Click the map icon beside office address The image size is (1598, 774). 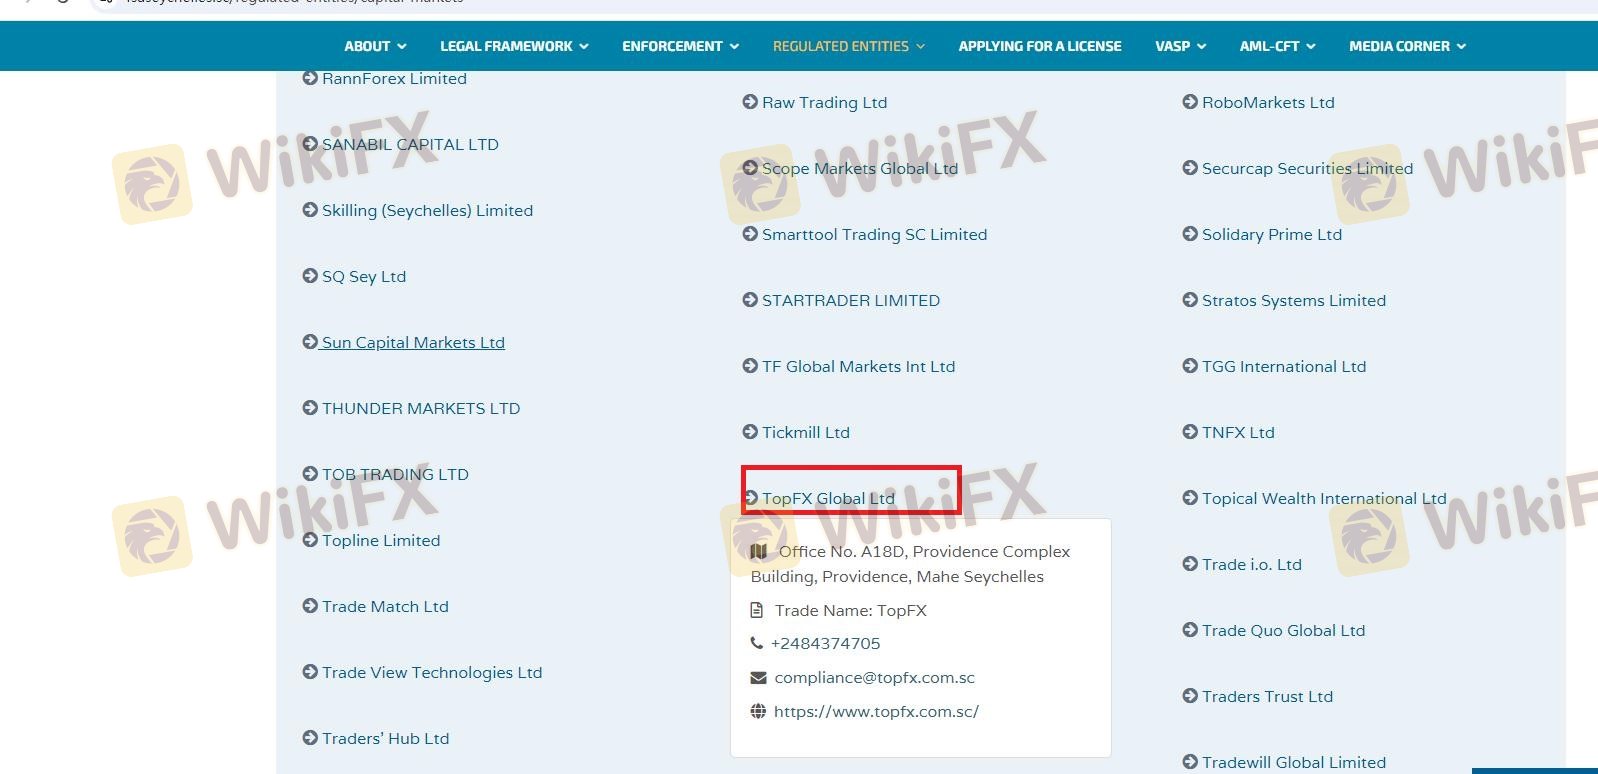[x=759, y=551]
